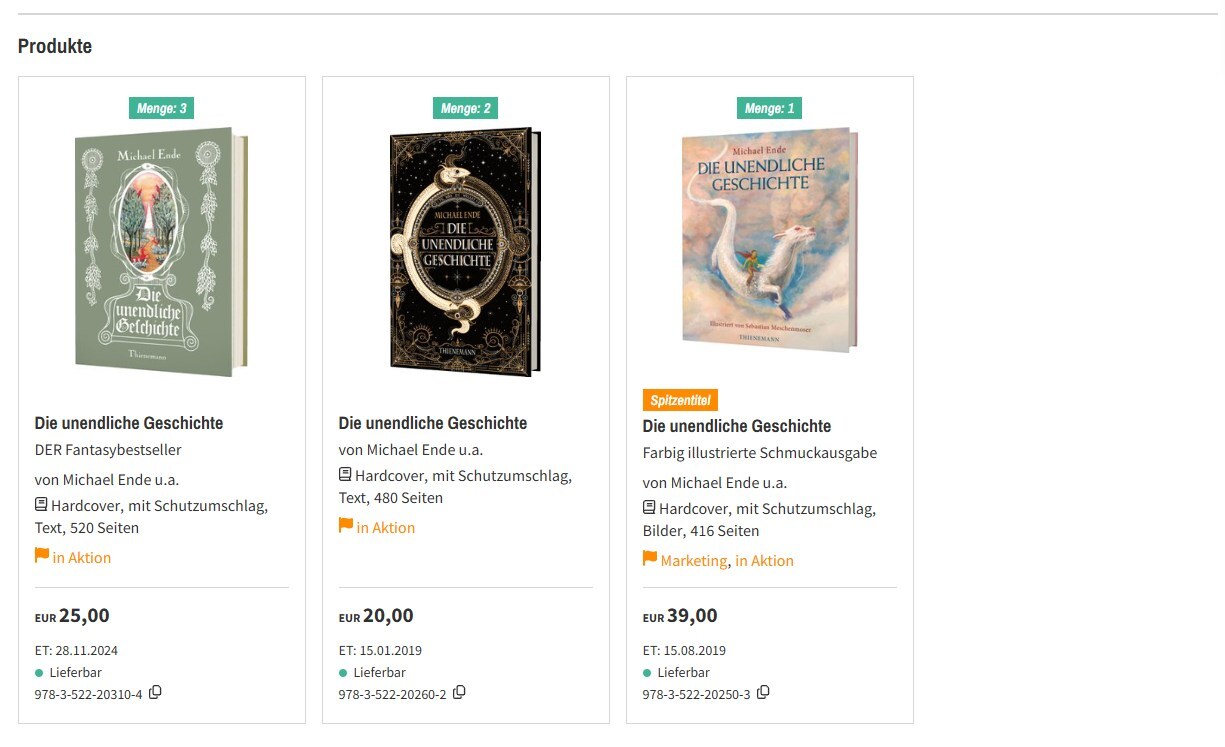Click "in Aktion" on the 520 Seiten book
The height and width of the screenshot is (747, 1225).
tap(82, 558)
